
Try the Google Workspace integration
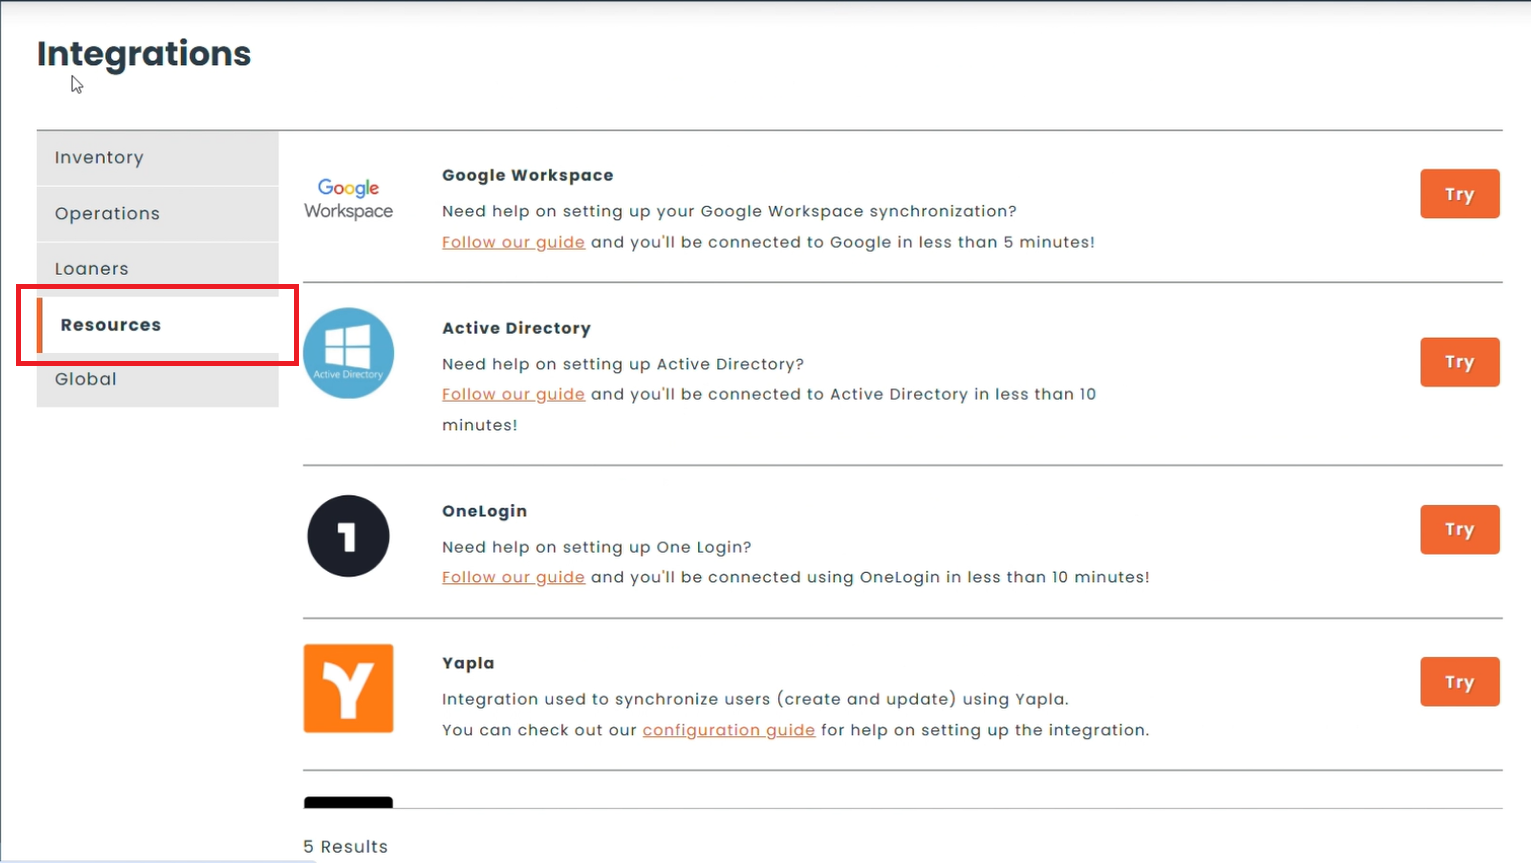coord(1459,194)
